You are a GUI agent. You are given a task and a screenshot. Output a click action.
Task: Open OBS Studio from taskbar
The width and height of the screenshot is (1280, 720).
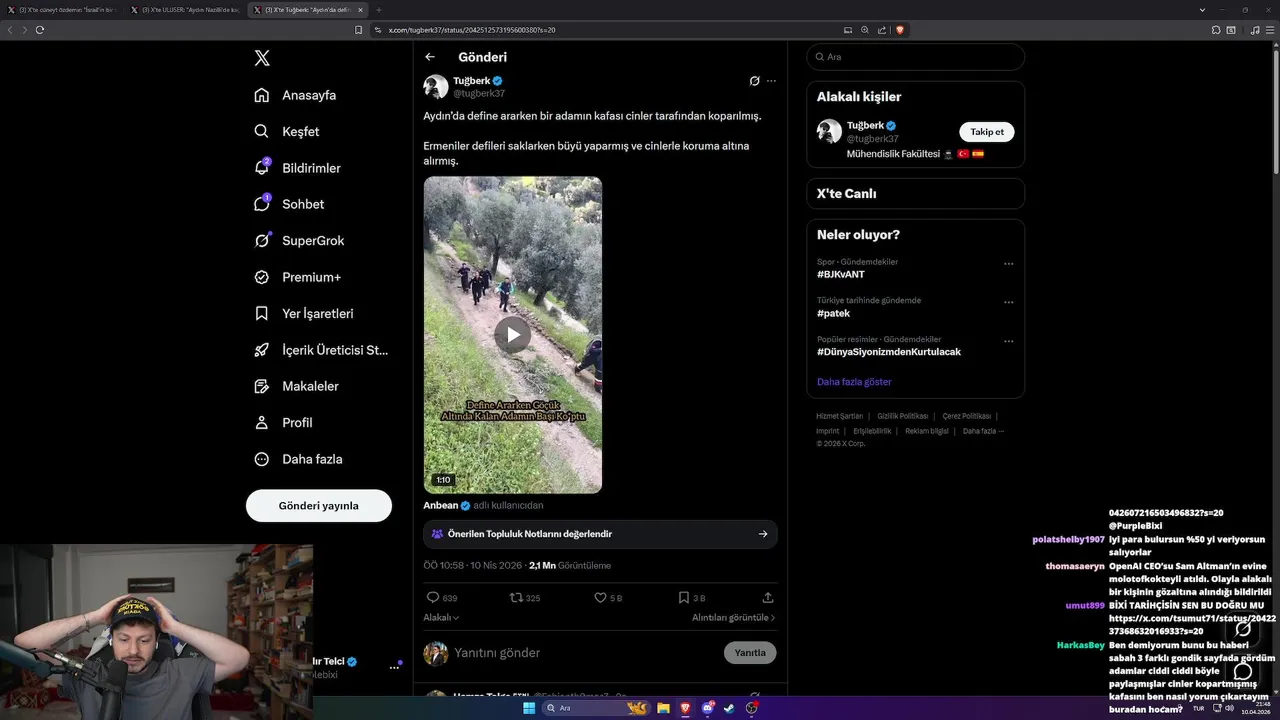tap(751, 708)
